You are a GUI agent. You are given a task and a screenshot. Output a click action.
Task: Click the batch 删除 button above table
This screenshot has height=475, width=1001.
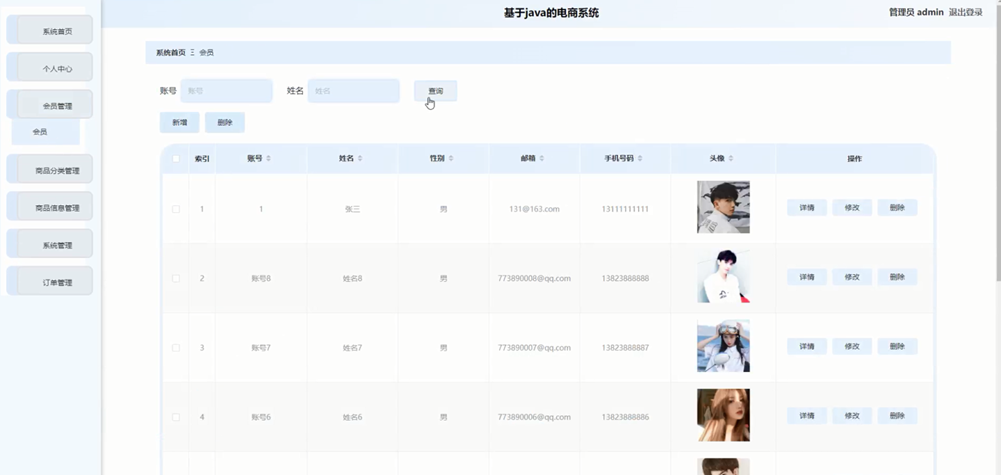click(225, 123)
